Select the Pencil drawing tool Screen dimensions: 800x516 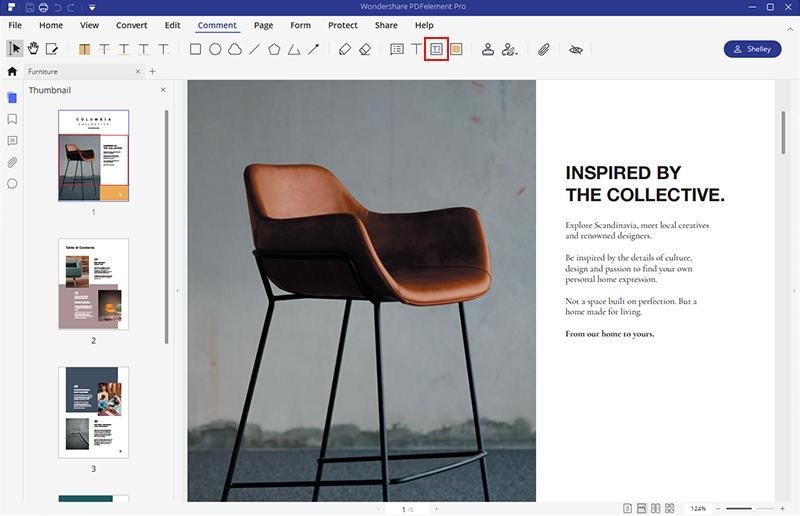[345, 49]
